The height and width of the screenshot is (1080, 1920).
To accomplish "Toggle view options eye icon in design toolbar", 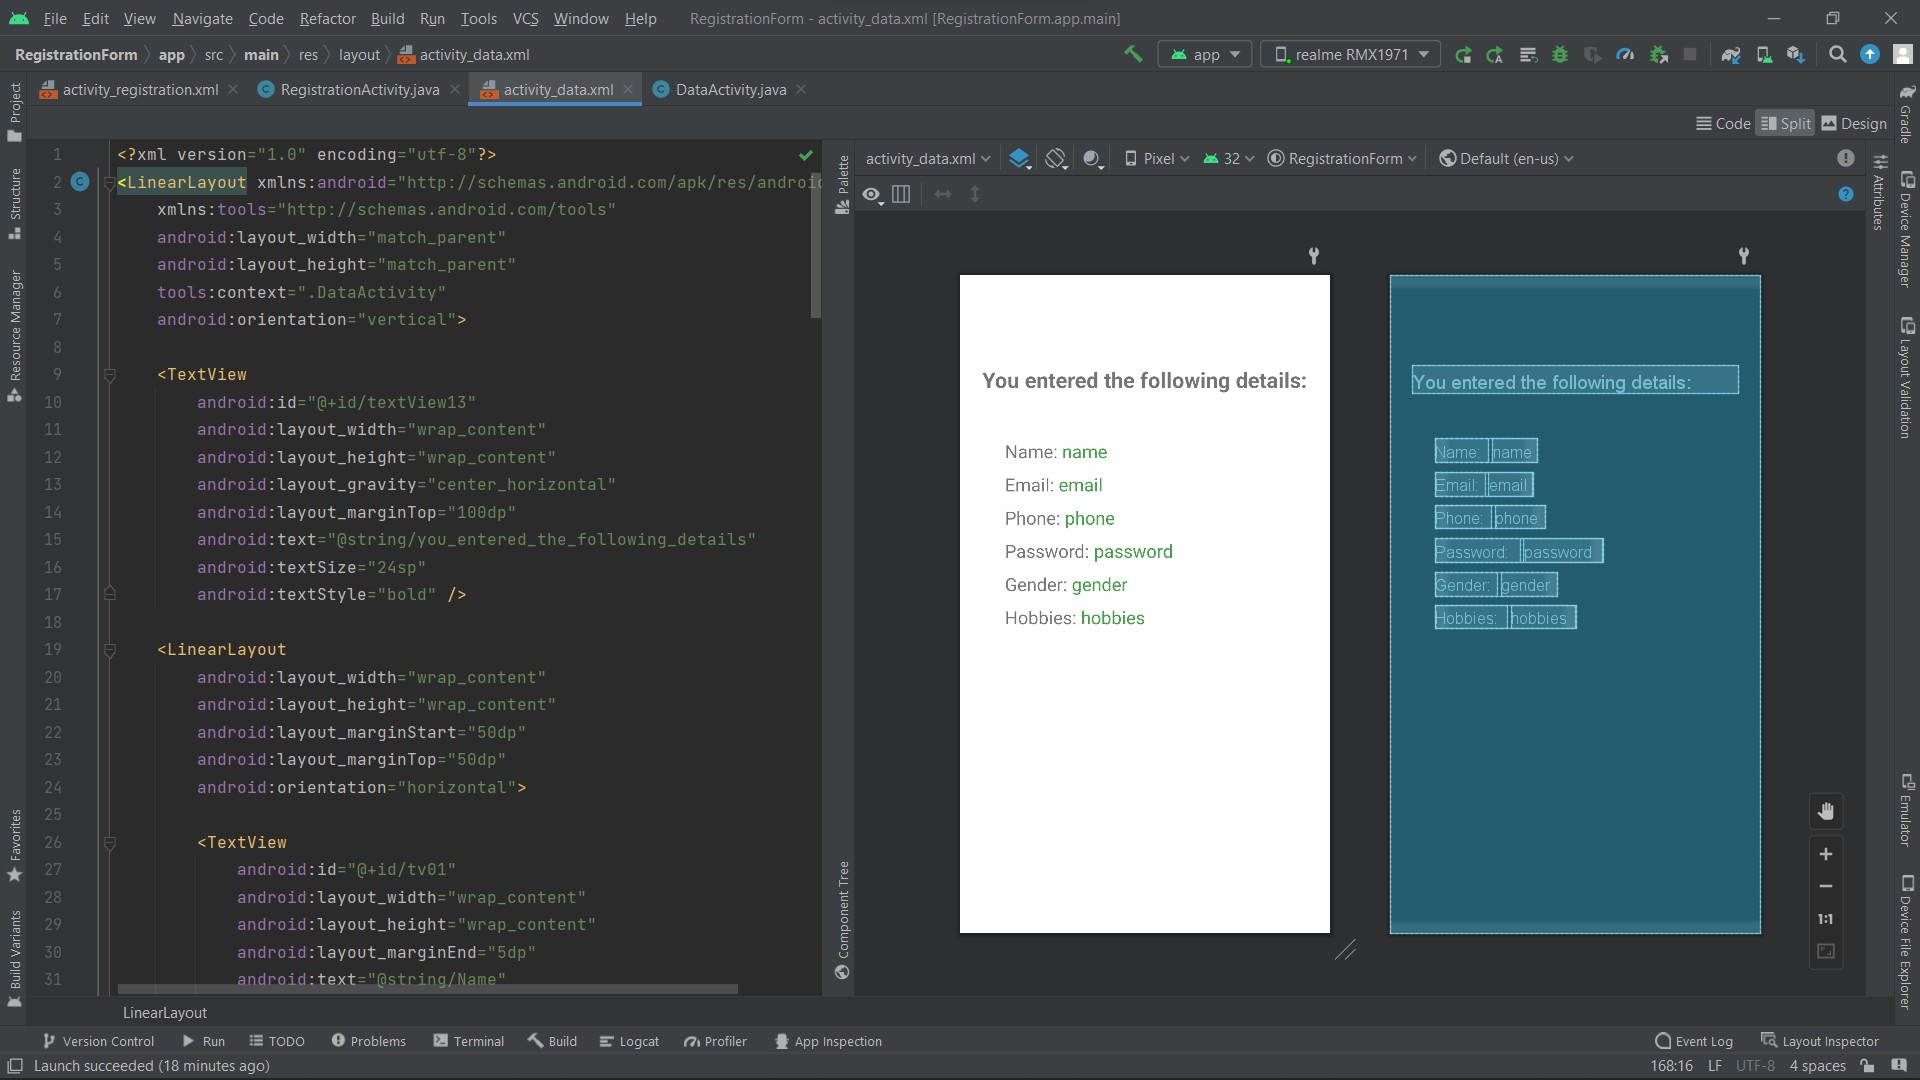I will (872, 194).
